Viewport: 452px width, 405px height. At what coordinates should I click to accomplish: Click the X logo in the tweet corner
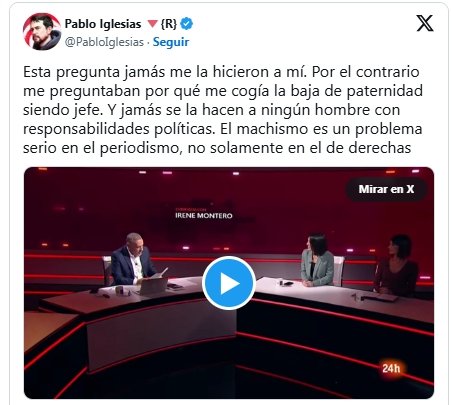[425, 23]
